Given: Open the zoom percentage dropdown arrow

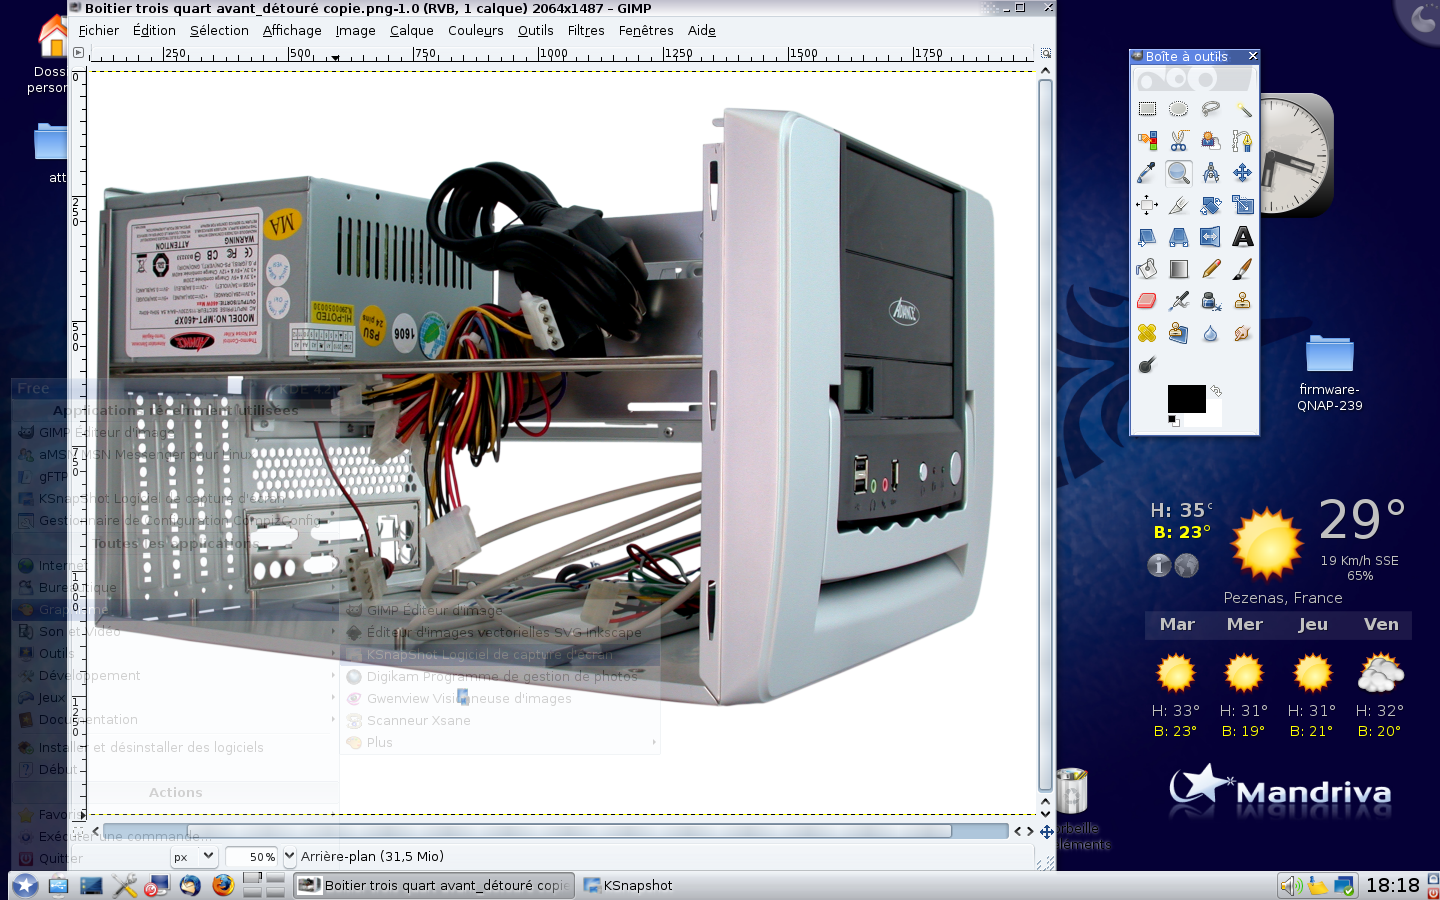Looking at the screenshot, I should (x=290, y=856).
